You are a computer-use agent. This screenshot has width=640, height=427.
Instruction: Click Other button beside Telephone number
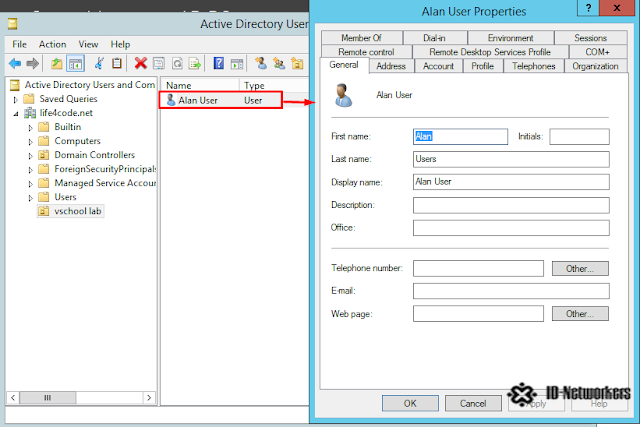[580, 269]
